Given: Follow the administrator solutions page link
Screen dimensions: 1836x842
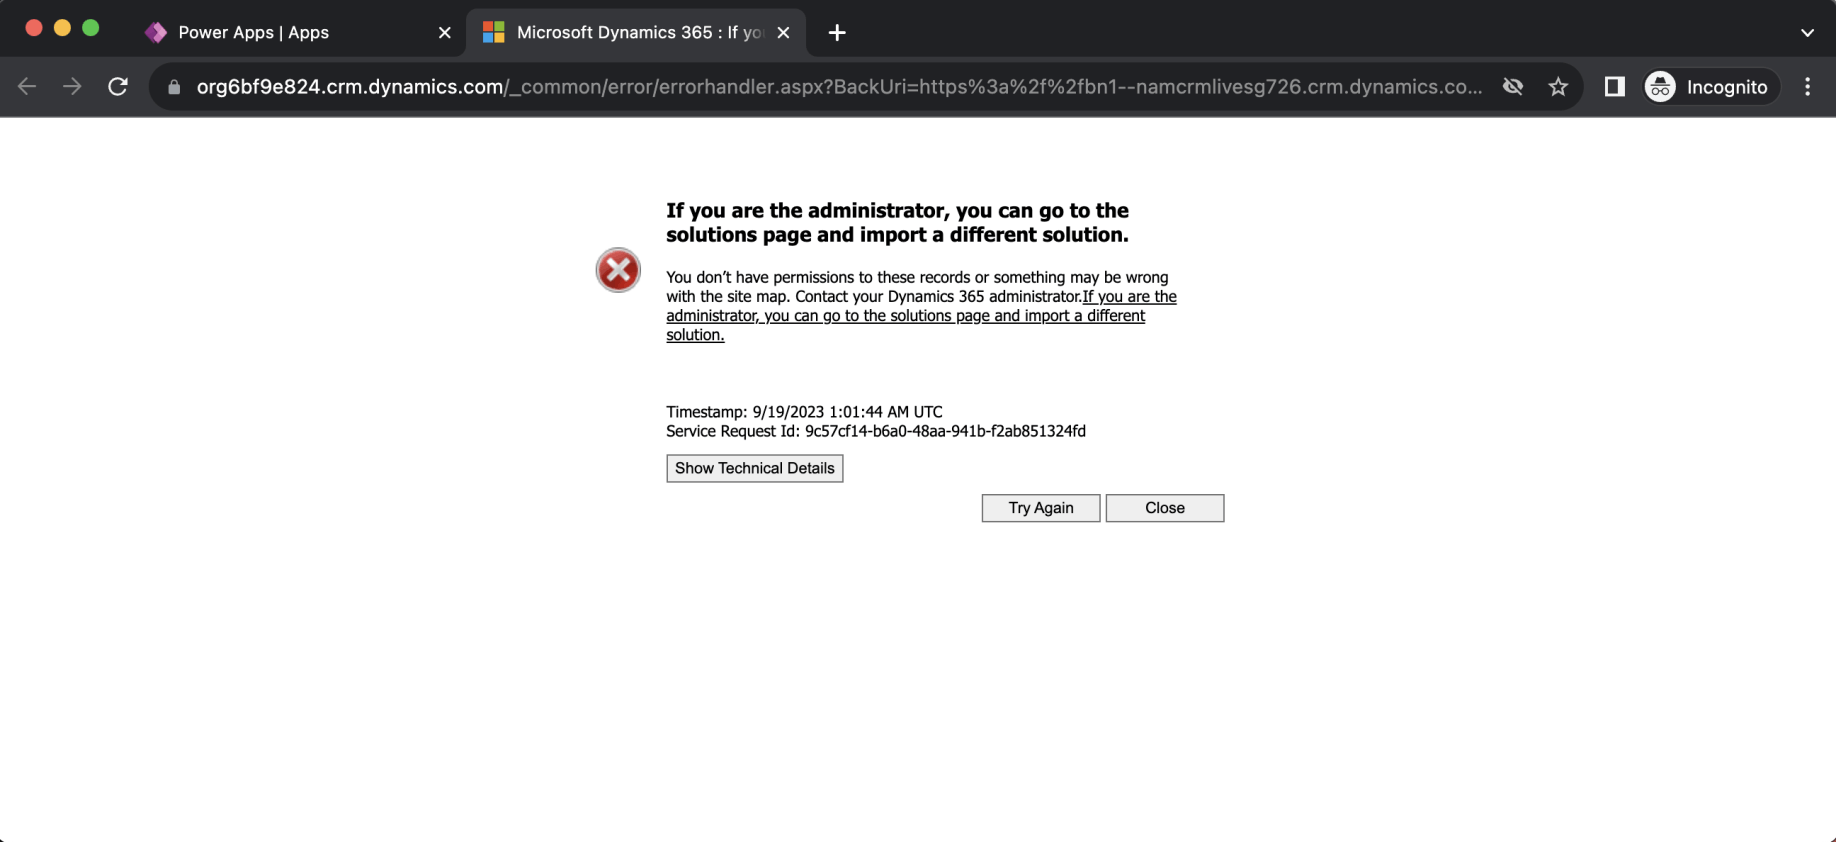Looking at the screenshot, I should 905,316.
